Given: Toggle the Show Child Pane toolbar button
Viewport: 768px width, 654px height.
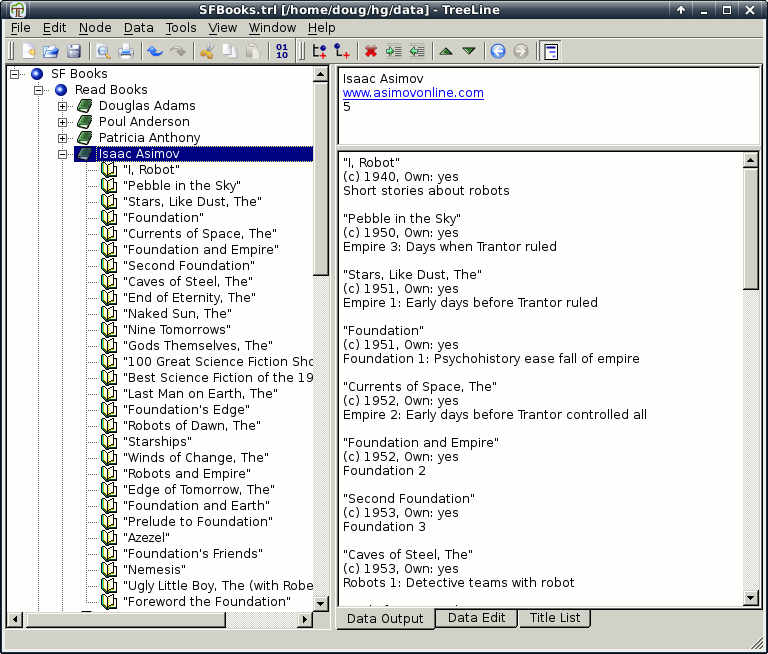Looking at the screenshot, I should coord(551,51).
